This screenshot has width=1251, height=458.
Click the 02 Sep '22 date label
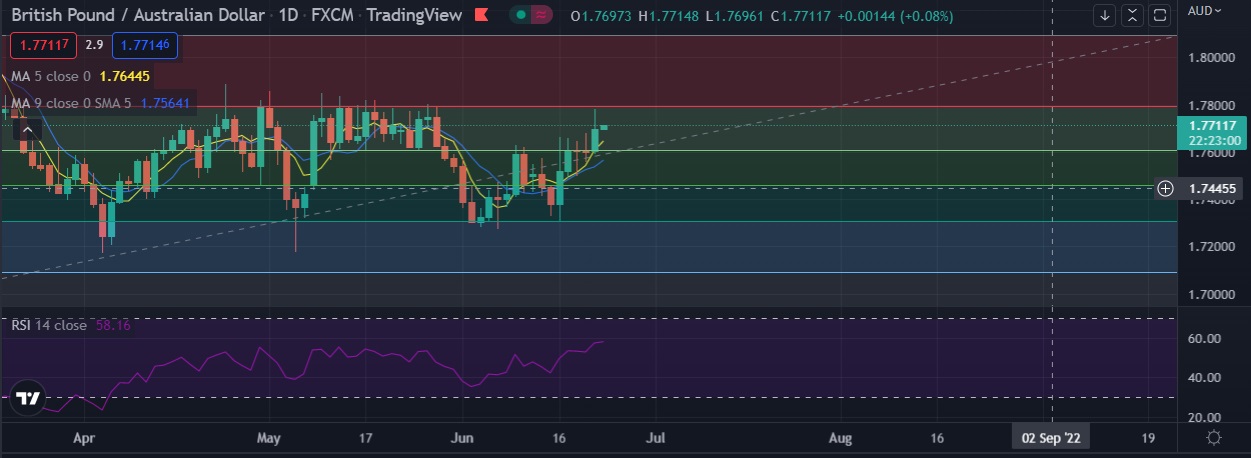1050,438
